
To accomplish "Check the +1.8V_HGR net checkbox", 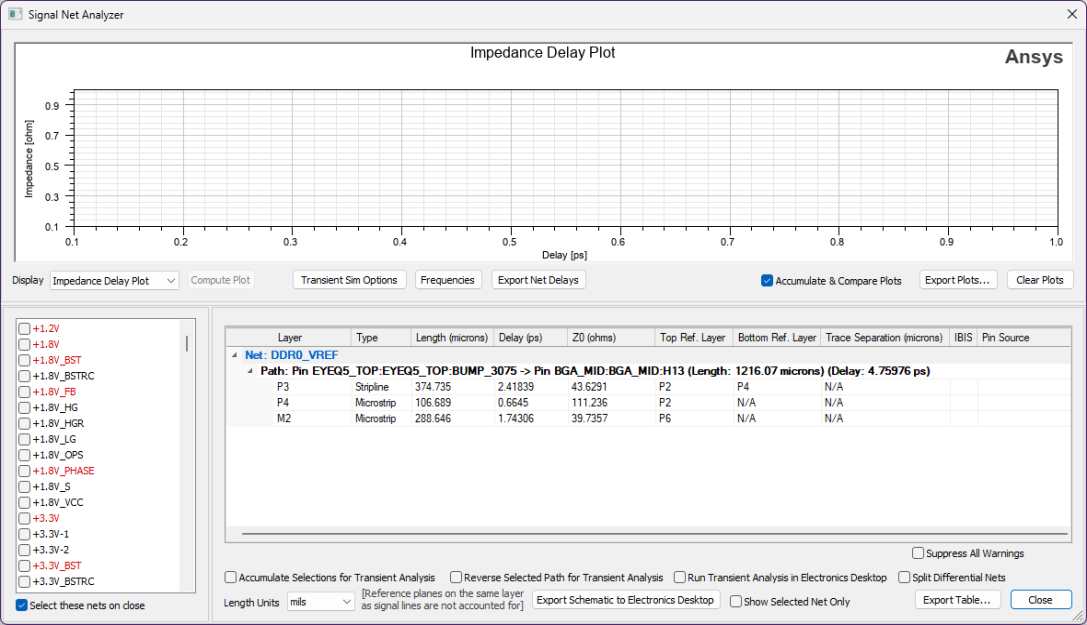I will 24,423.
